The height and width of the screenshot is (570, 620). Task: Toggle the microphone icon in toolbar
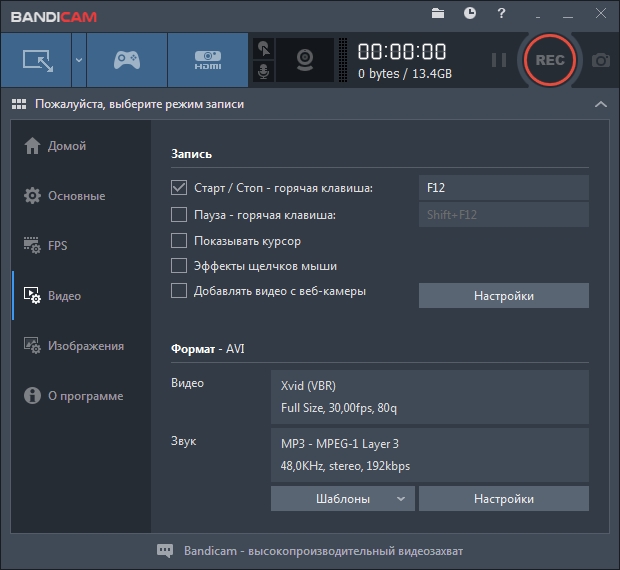[x=264, y=72]
